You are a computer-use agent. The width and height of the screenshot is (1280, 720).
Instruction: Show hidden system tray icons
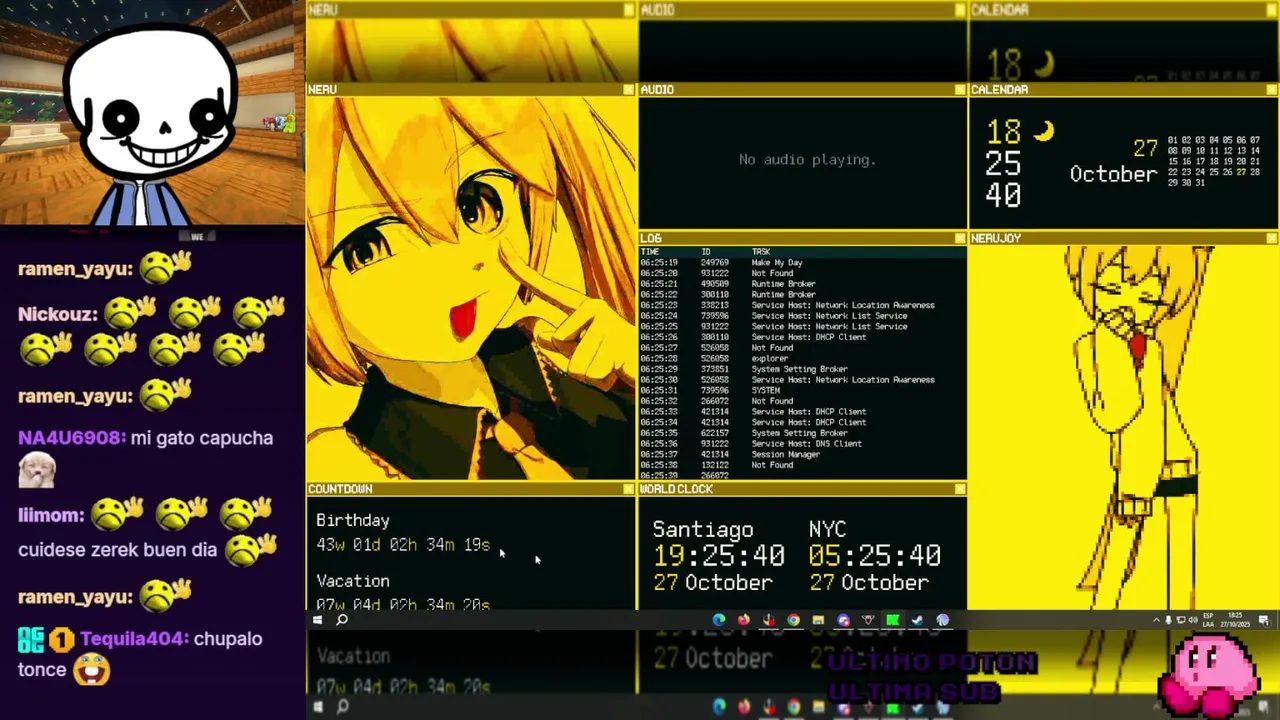(x=1156, y=620)
